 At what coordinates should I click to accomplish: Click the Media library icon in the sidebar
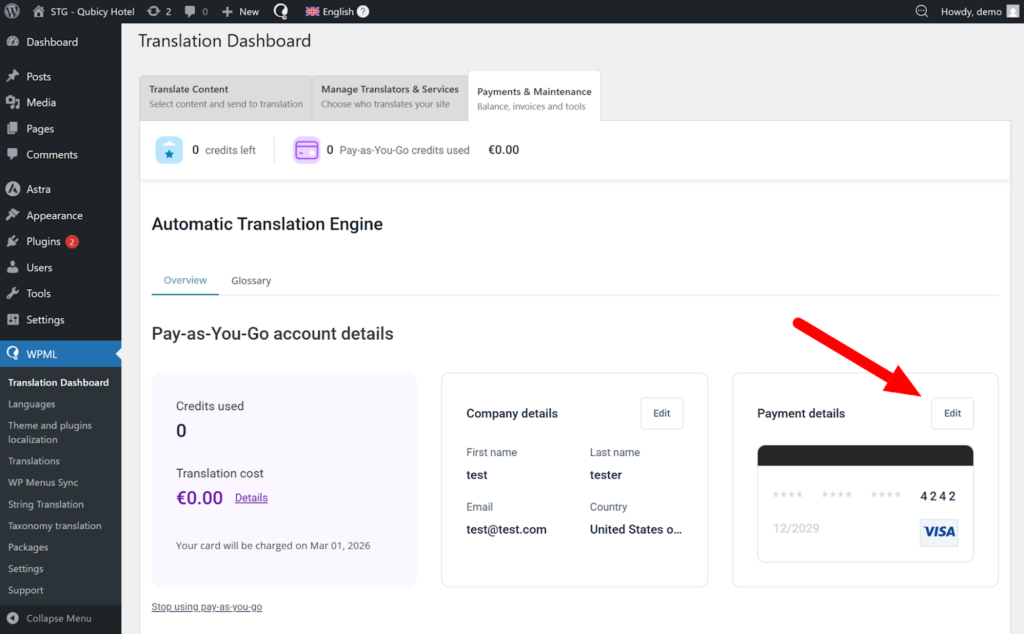coord(13,103)
